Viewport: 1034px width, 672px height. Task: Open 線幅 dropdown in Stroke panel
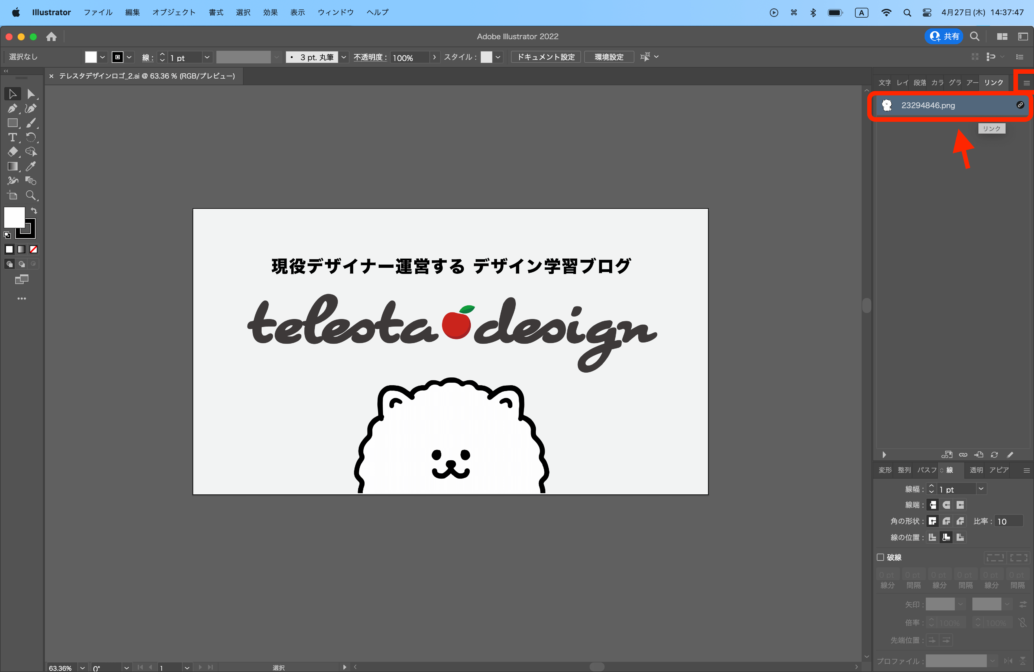point(981,489)
